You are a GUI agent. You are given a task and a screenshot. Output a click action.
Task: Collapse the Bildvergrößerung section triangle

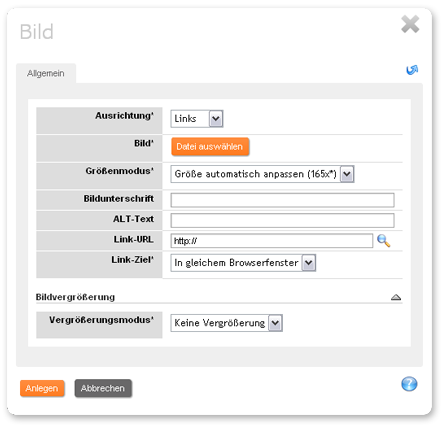(x=396, y=297)
